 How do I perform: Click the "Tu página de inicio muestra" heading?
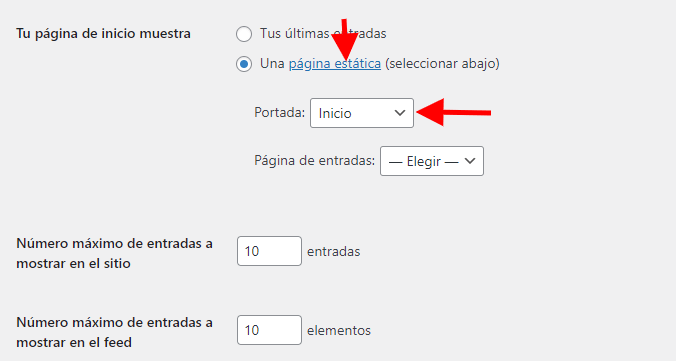click(x=103, y=34)
